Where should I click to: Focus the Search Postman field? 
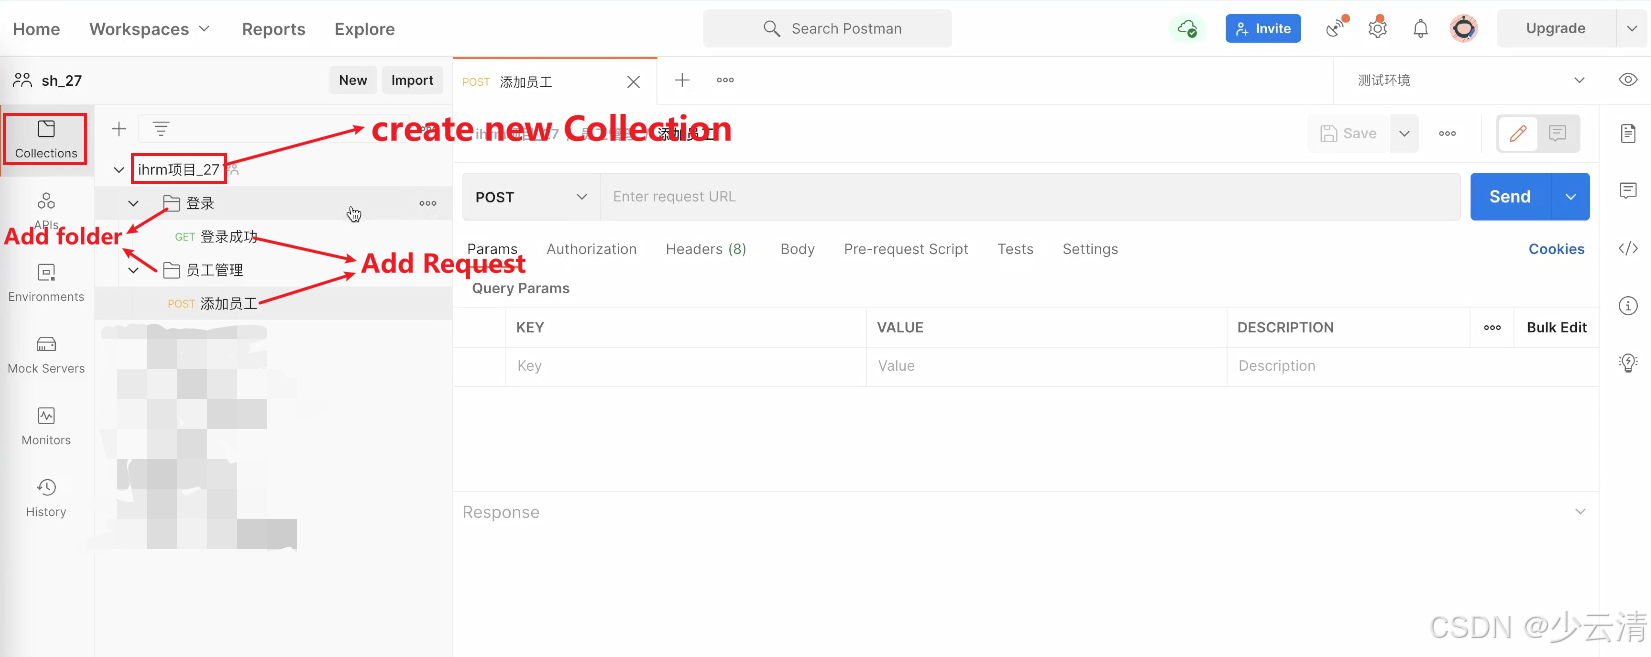pos(827,29)
